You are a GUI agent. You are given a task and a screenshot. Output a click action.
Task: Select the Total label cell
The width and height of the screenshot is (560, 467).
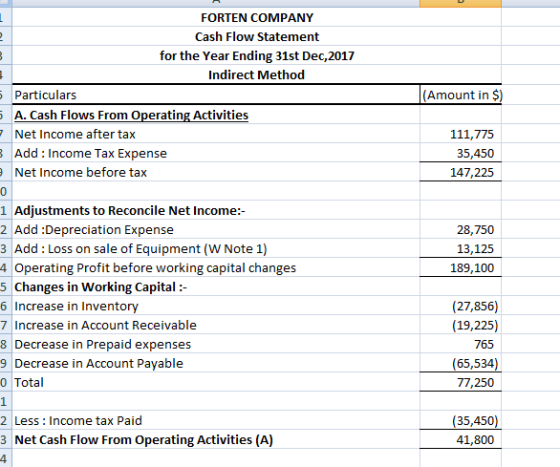coord(216,382)
